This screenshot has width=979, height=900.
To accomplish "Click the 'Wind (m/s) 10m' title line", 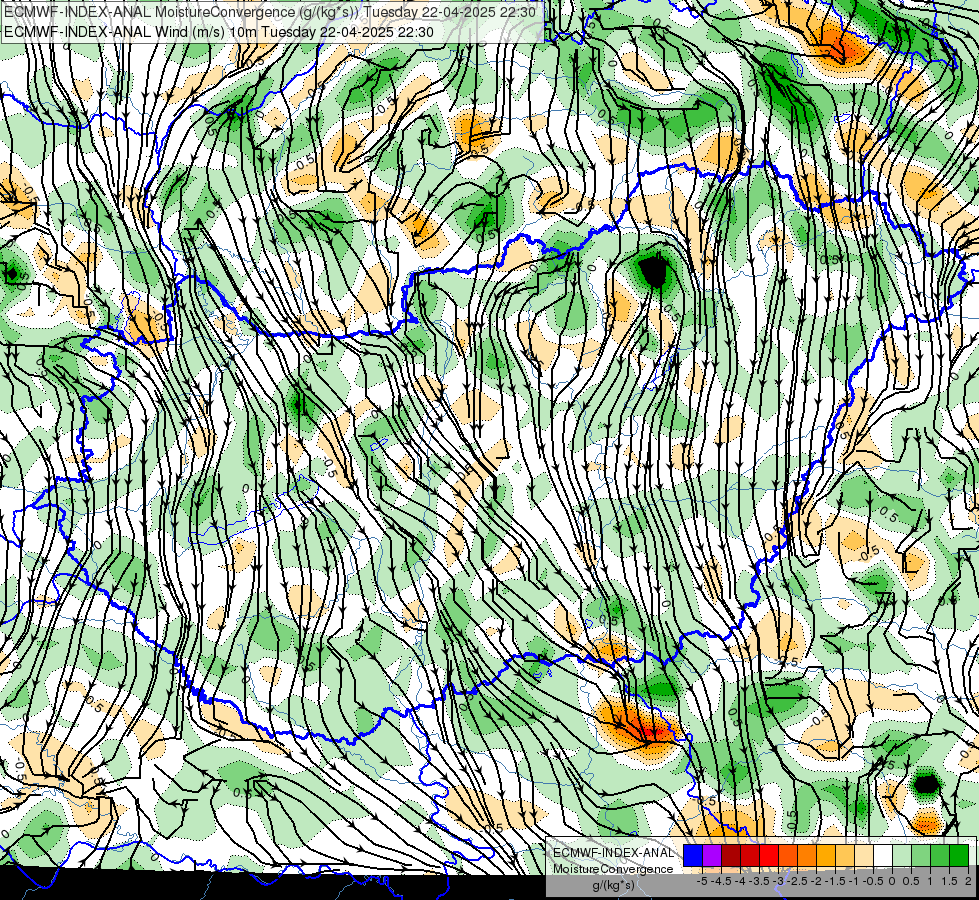I will click(x=218, y=31).
